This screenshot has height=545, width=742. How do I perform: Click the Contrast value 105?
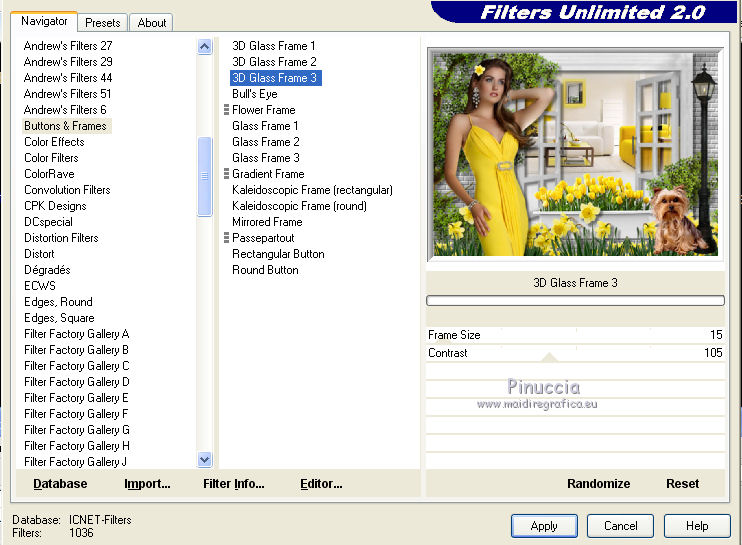[713, 353]
